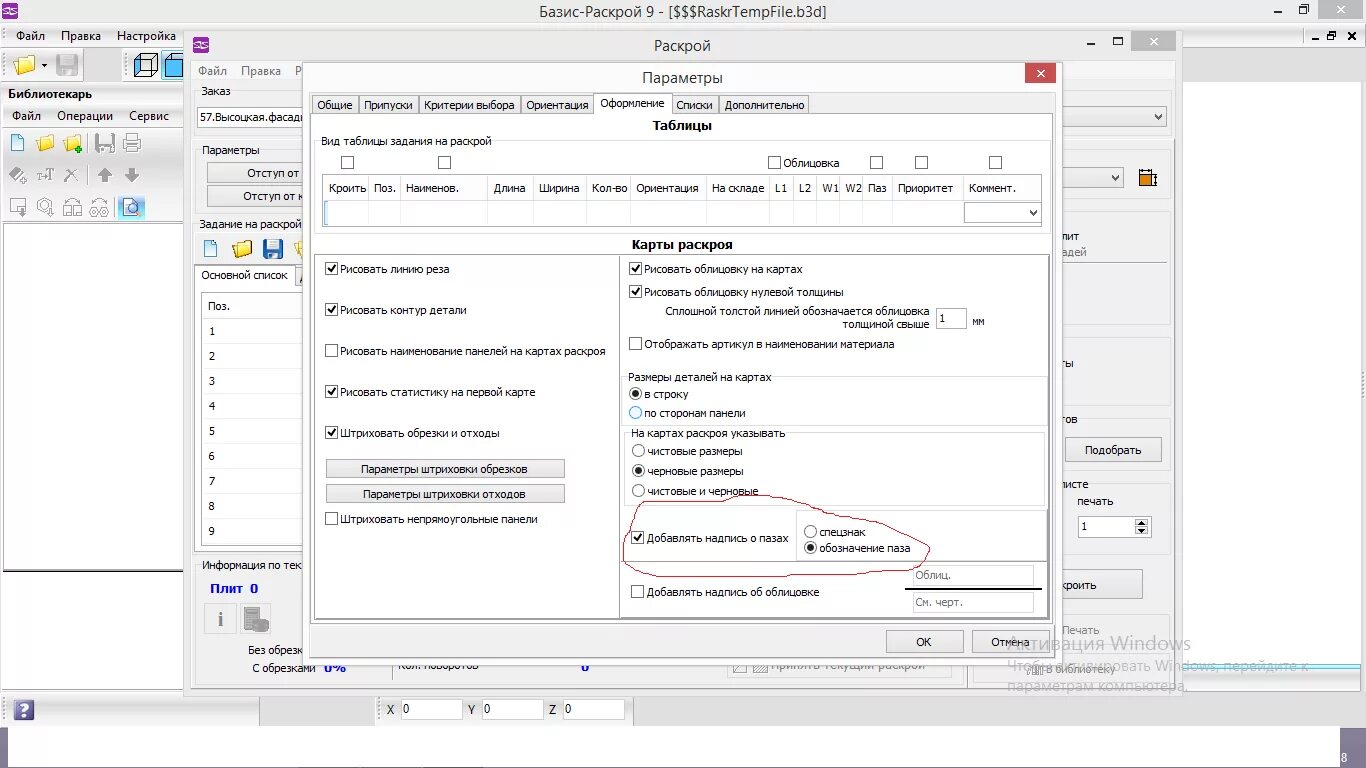
Task: Click blue save diskette in Раскрой window
Action: click(x=272, y=249)
